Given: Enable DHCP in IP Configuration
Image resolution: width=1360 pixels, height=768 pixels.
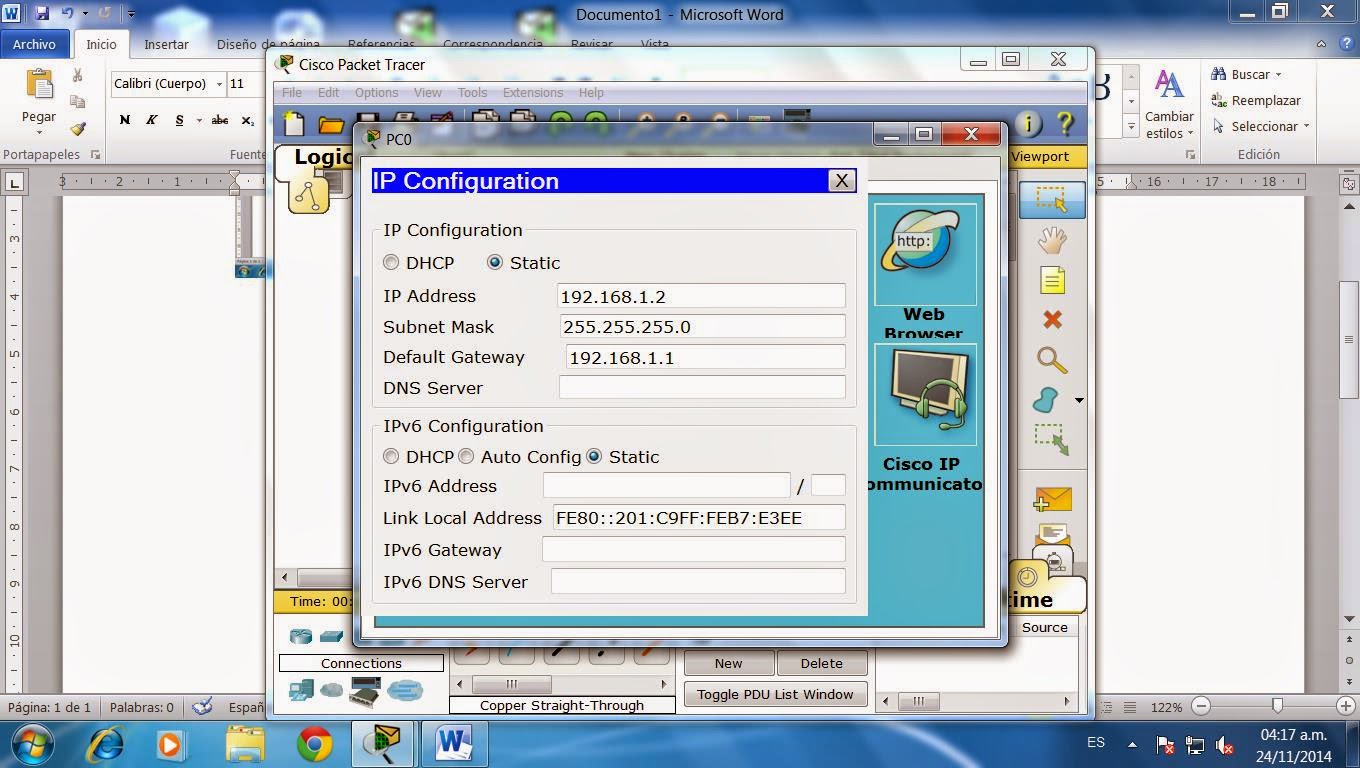Looking at the screenshot, I should pyautogui.click(x=391, y=262).
